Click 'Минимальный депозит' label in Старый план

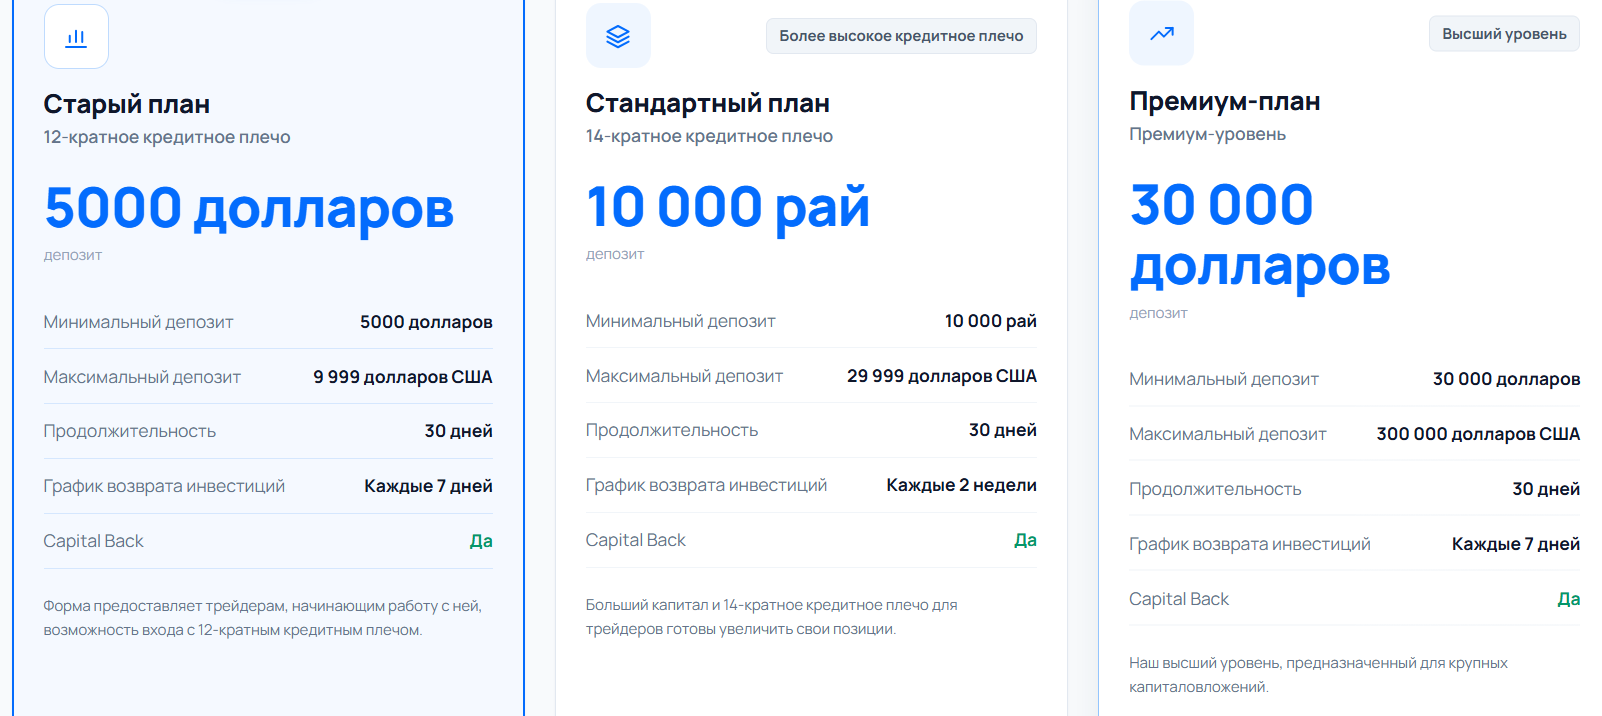point(138,322)
